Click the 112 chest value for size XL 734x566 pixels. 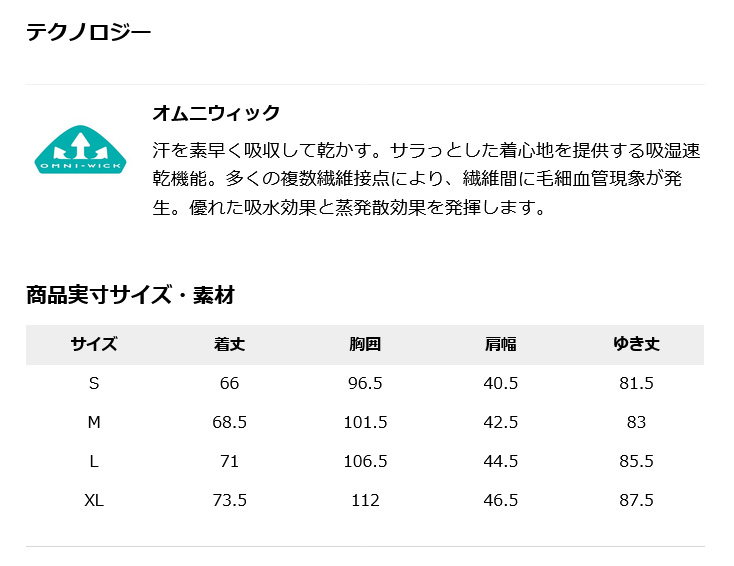coord(365,500)
